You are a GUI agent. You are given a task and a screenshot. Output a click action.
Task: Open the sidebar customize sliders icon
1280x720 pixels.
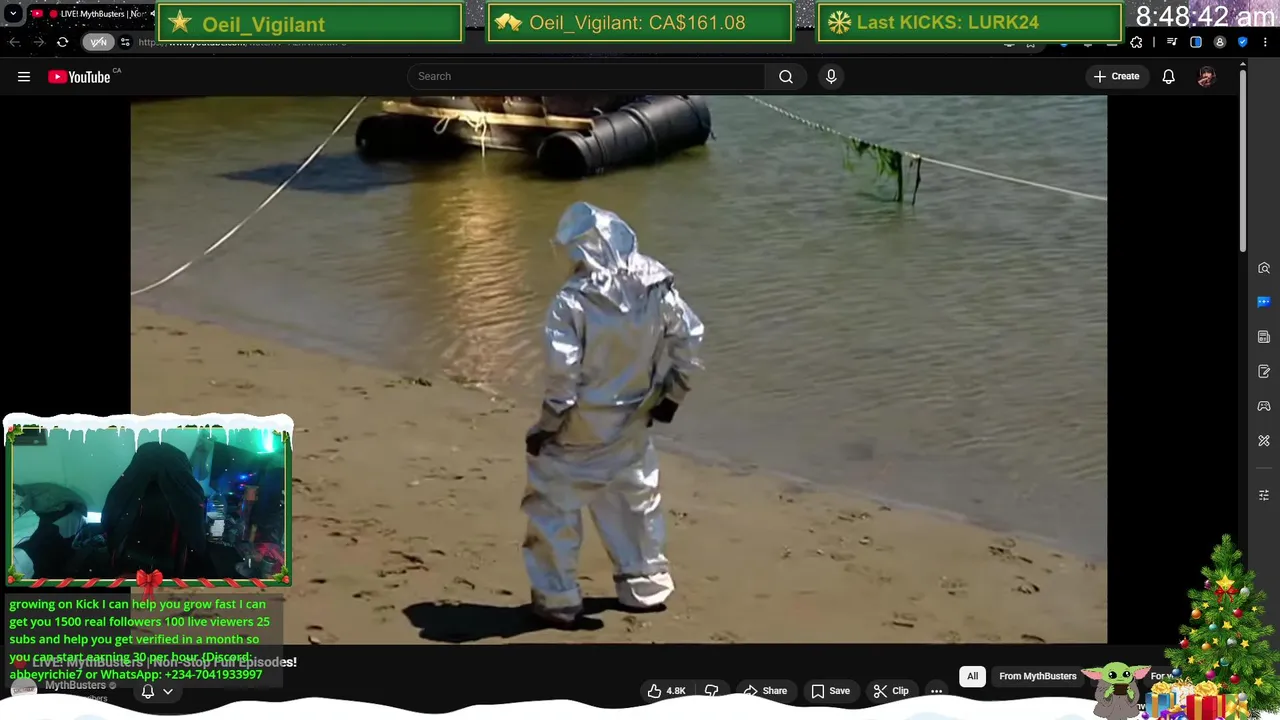1264,496
